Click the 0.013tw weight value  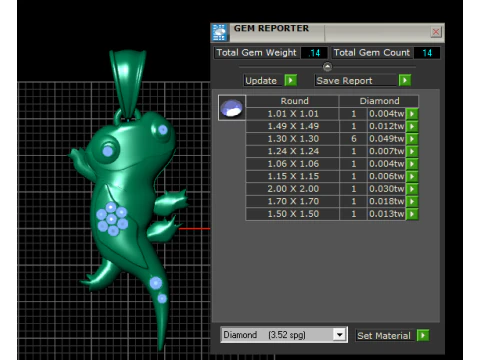[387, 214]
